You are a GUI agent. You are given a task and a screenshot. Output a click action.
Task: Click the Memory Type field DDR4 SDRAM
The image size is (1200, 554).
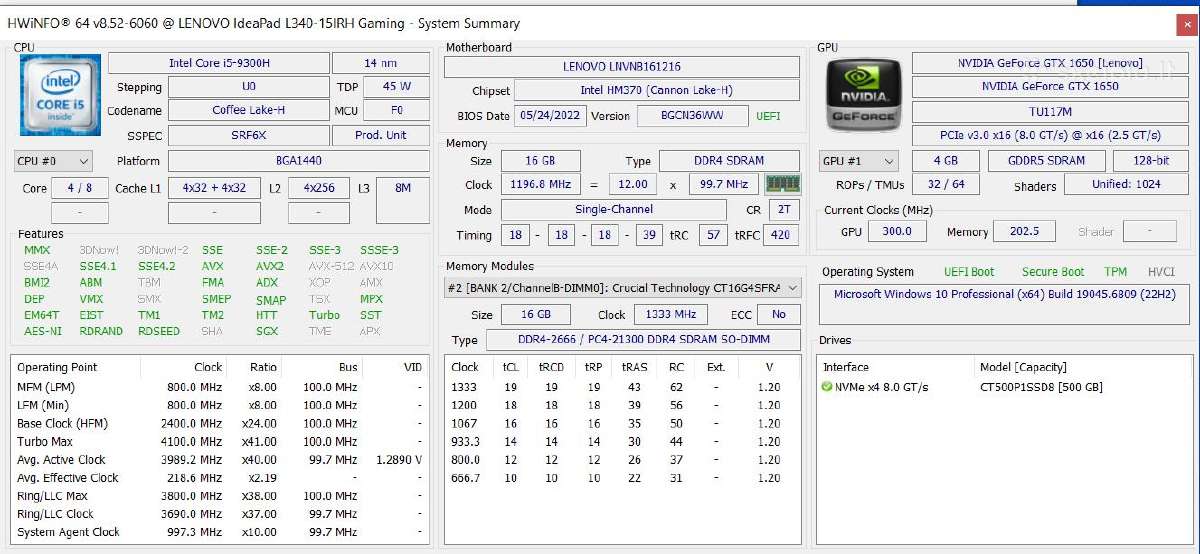(x=729, y=161)
